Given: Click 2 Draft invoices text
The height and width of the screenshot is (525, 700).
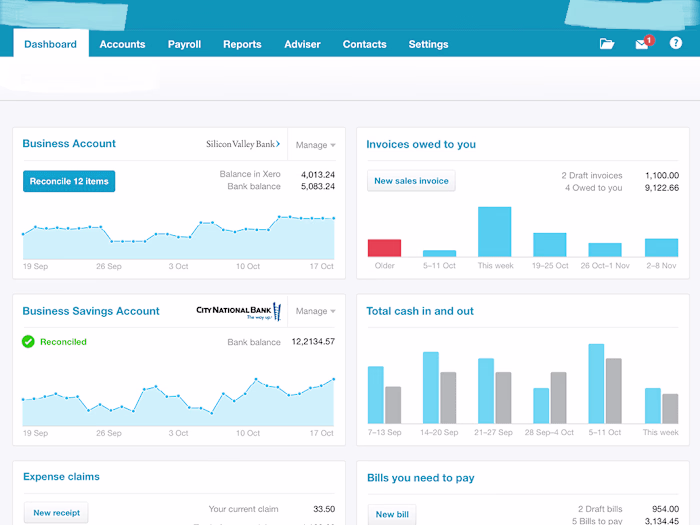Looking at the screenshot, I should pyautogui.click(x=592, y=175).
